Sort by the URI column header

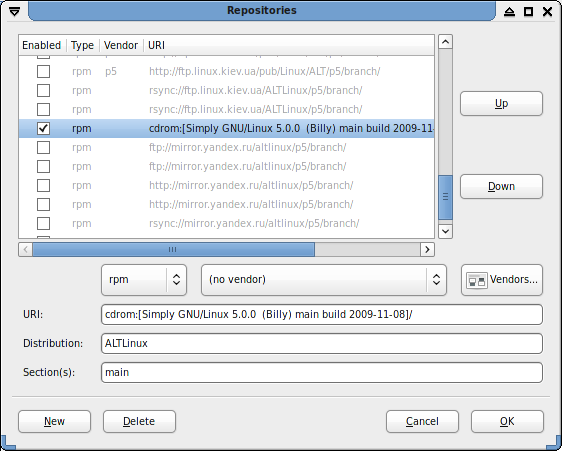point(289,45)
